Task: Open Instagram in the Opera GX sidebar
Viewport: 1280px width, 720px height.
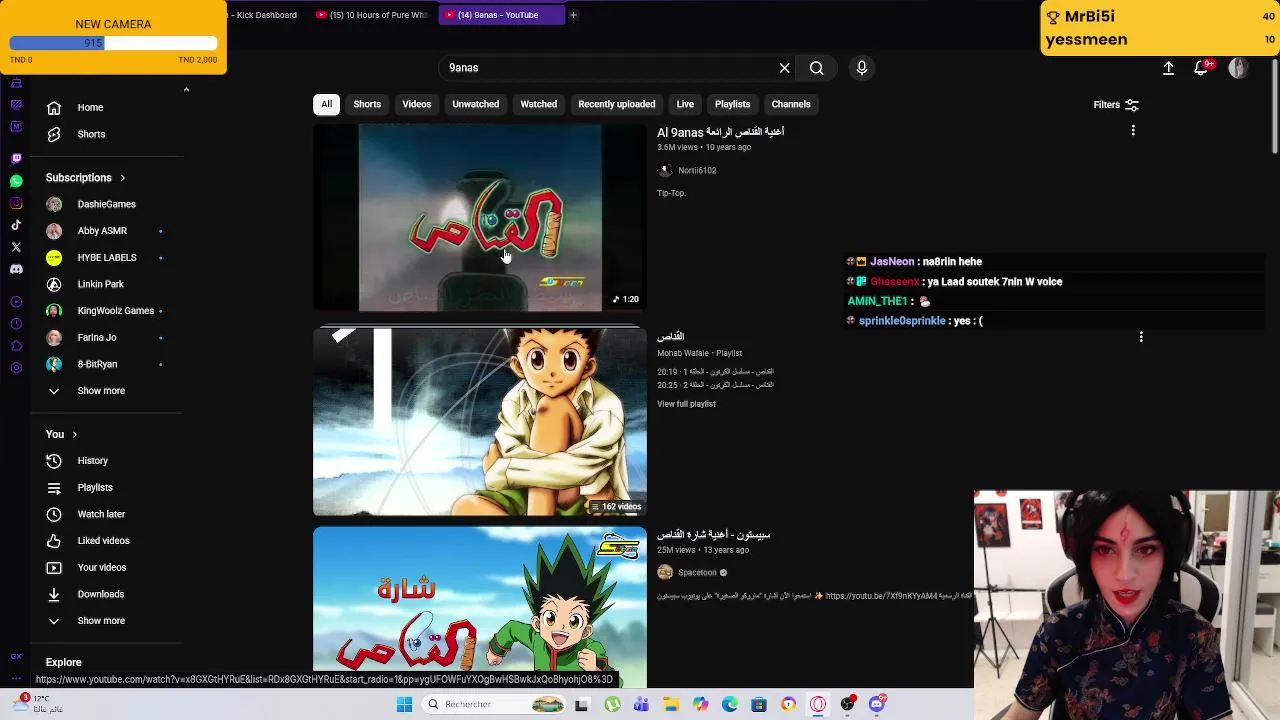Action: pyautogui.click(x=16, y=203)
